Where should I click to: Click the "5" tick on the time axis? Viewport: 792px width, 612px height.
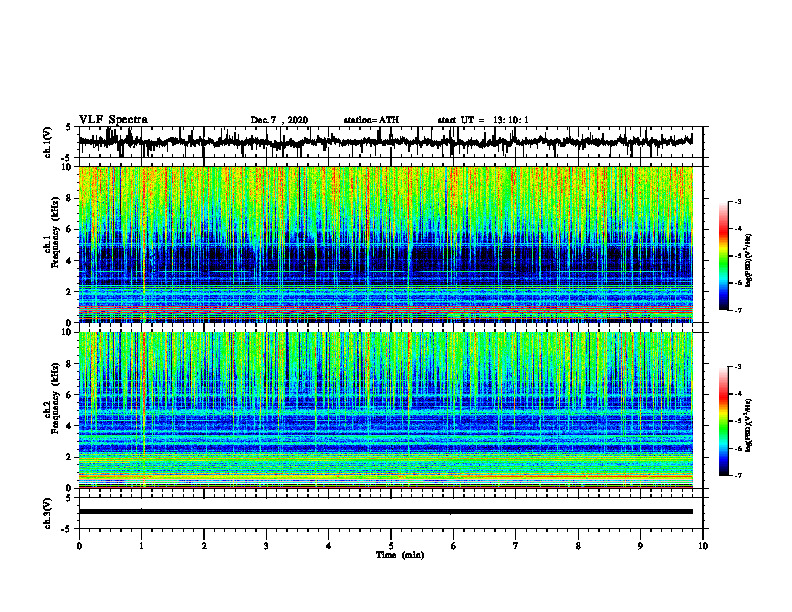pos(391,546)
